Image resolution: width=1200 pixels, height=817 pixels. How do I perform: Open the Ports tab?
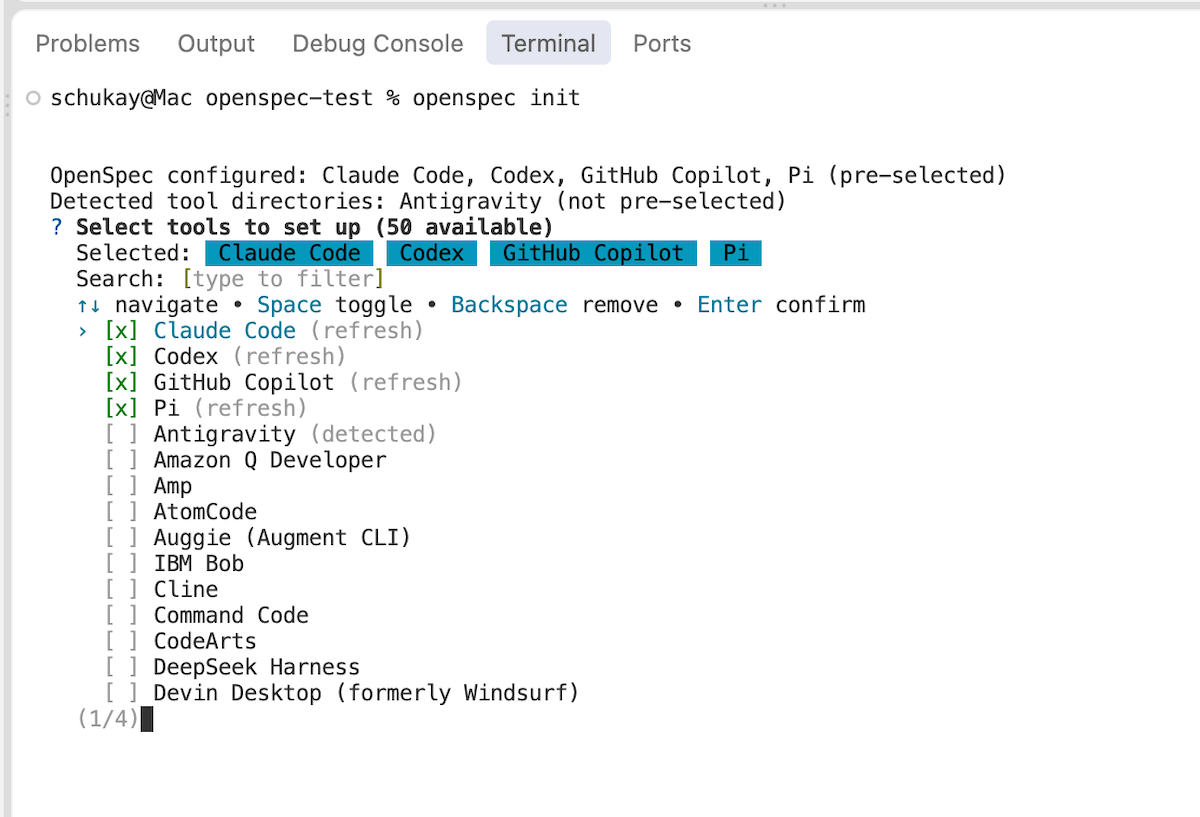(662, 44)
